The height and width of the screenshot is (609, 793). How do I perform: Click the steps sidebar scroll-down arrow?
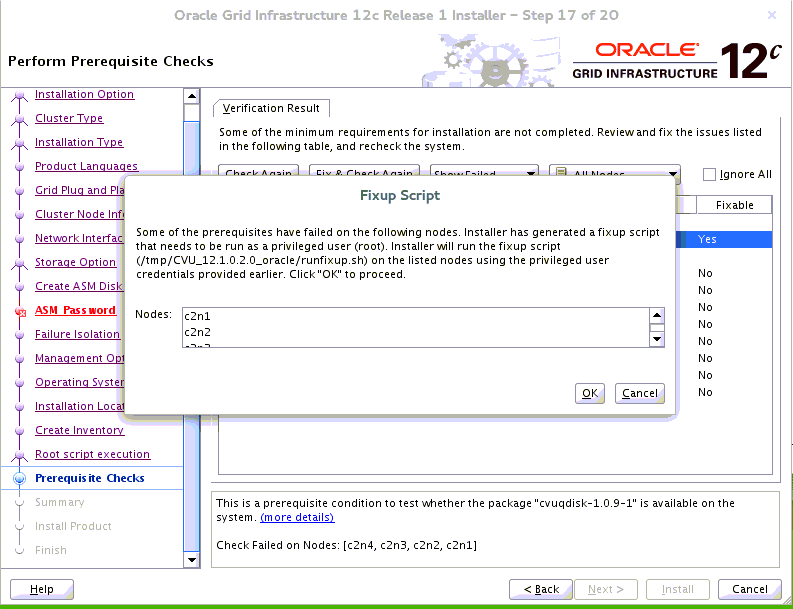click(191, 560)
